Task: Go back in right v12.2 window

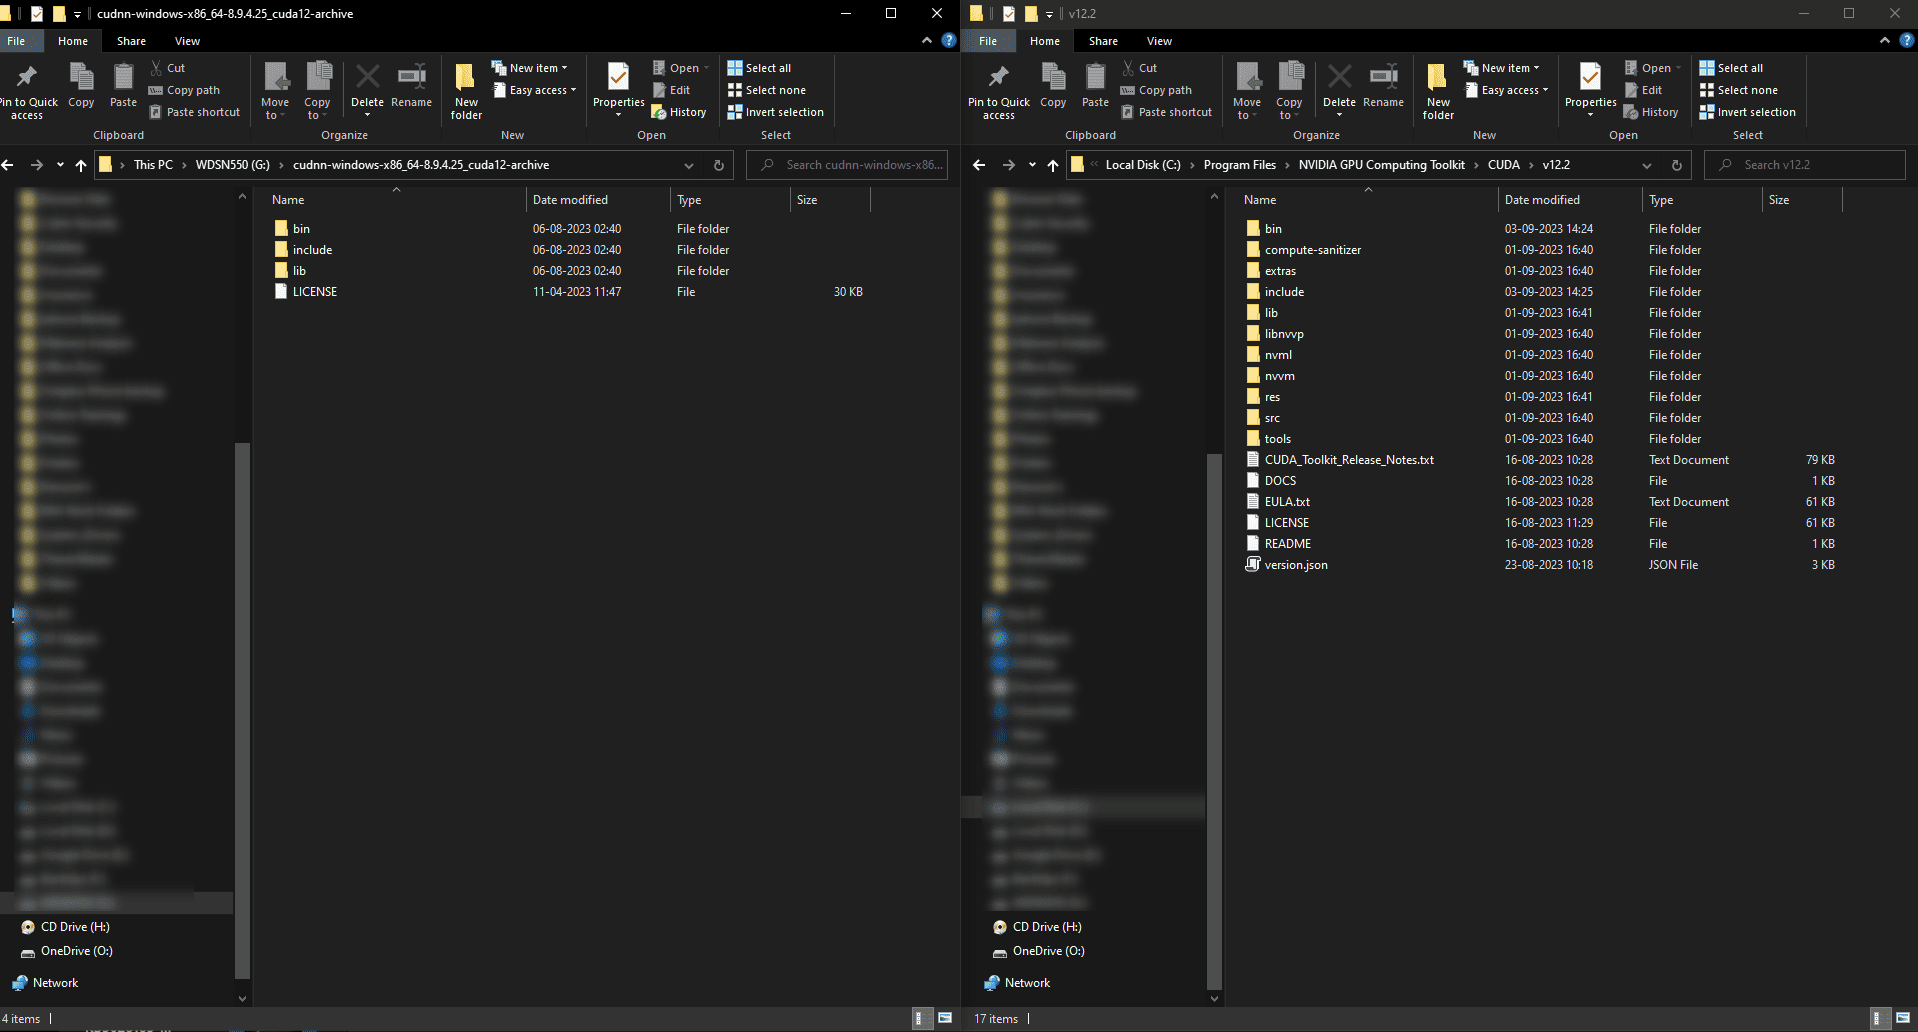Action: [979, 165]
